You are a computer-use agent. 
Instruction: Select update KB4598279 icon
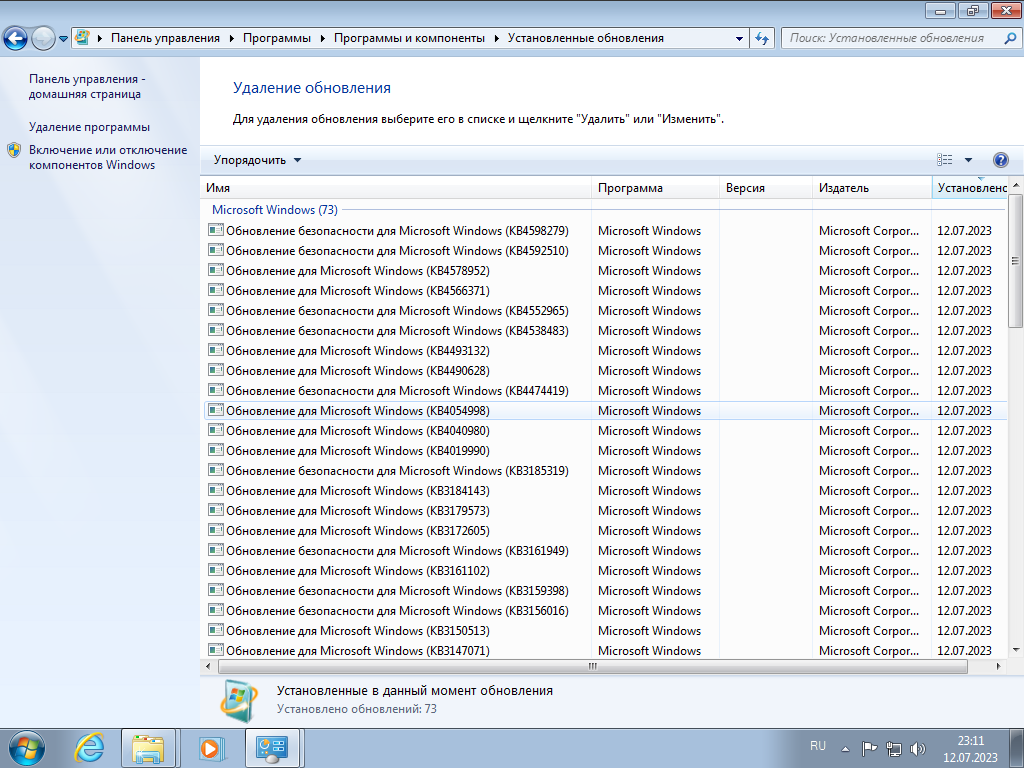point(216,230)
